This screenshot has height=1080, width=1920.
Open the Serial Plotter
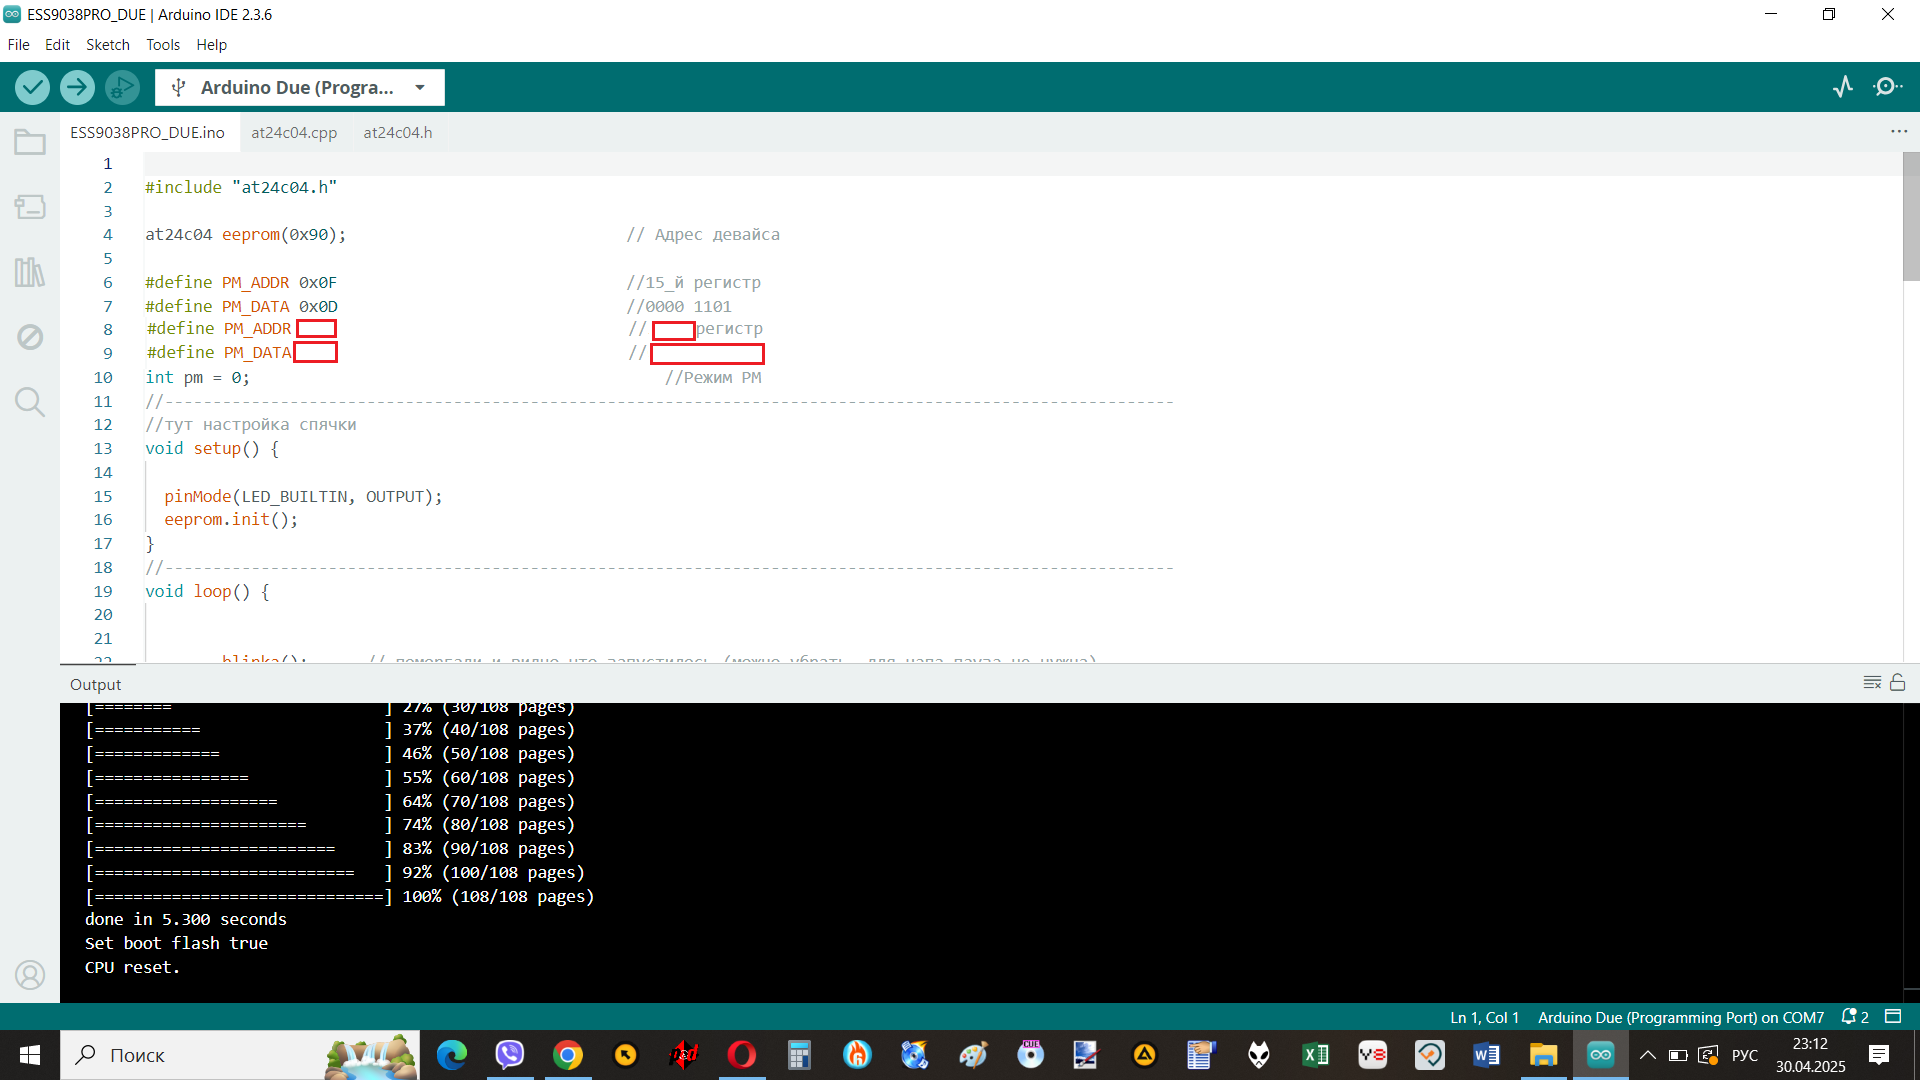point(1843,87)
